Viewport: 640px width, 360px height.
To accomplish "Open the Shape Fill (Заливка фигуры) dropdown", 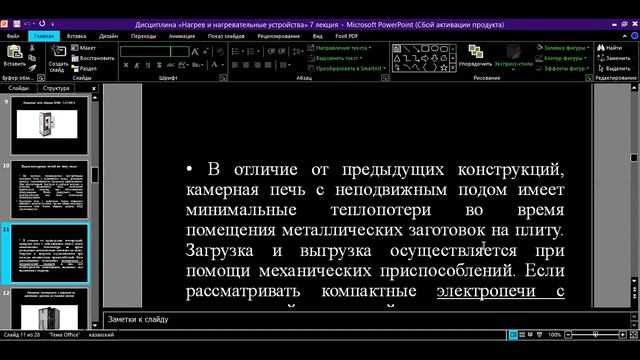I will pos(563,48).
